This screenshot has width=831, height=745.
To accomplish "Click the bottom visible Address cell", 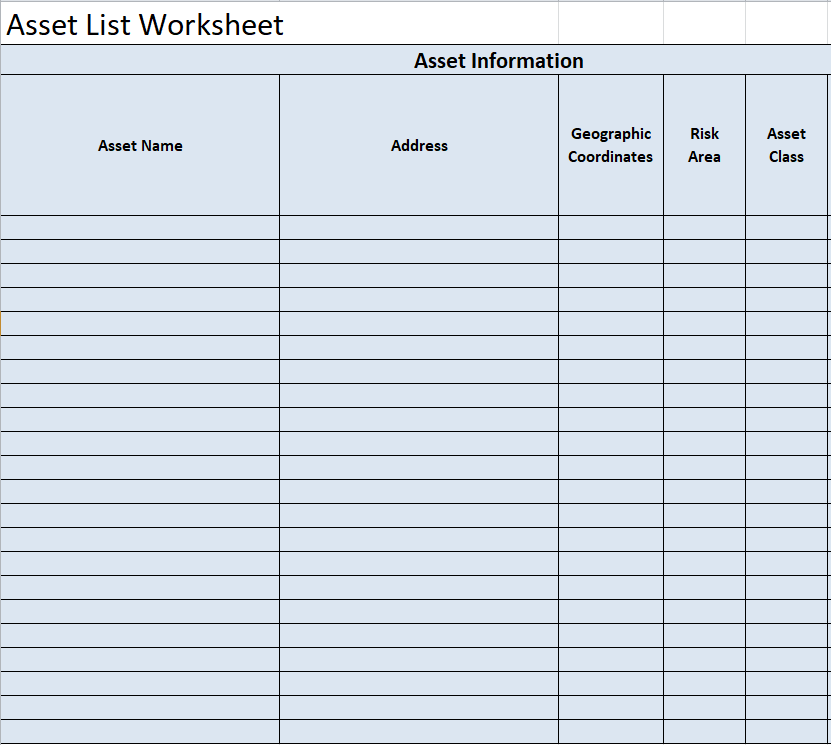I will [419, 731].
